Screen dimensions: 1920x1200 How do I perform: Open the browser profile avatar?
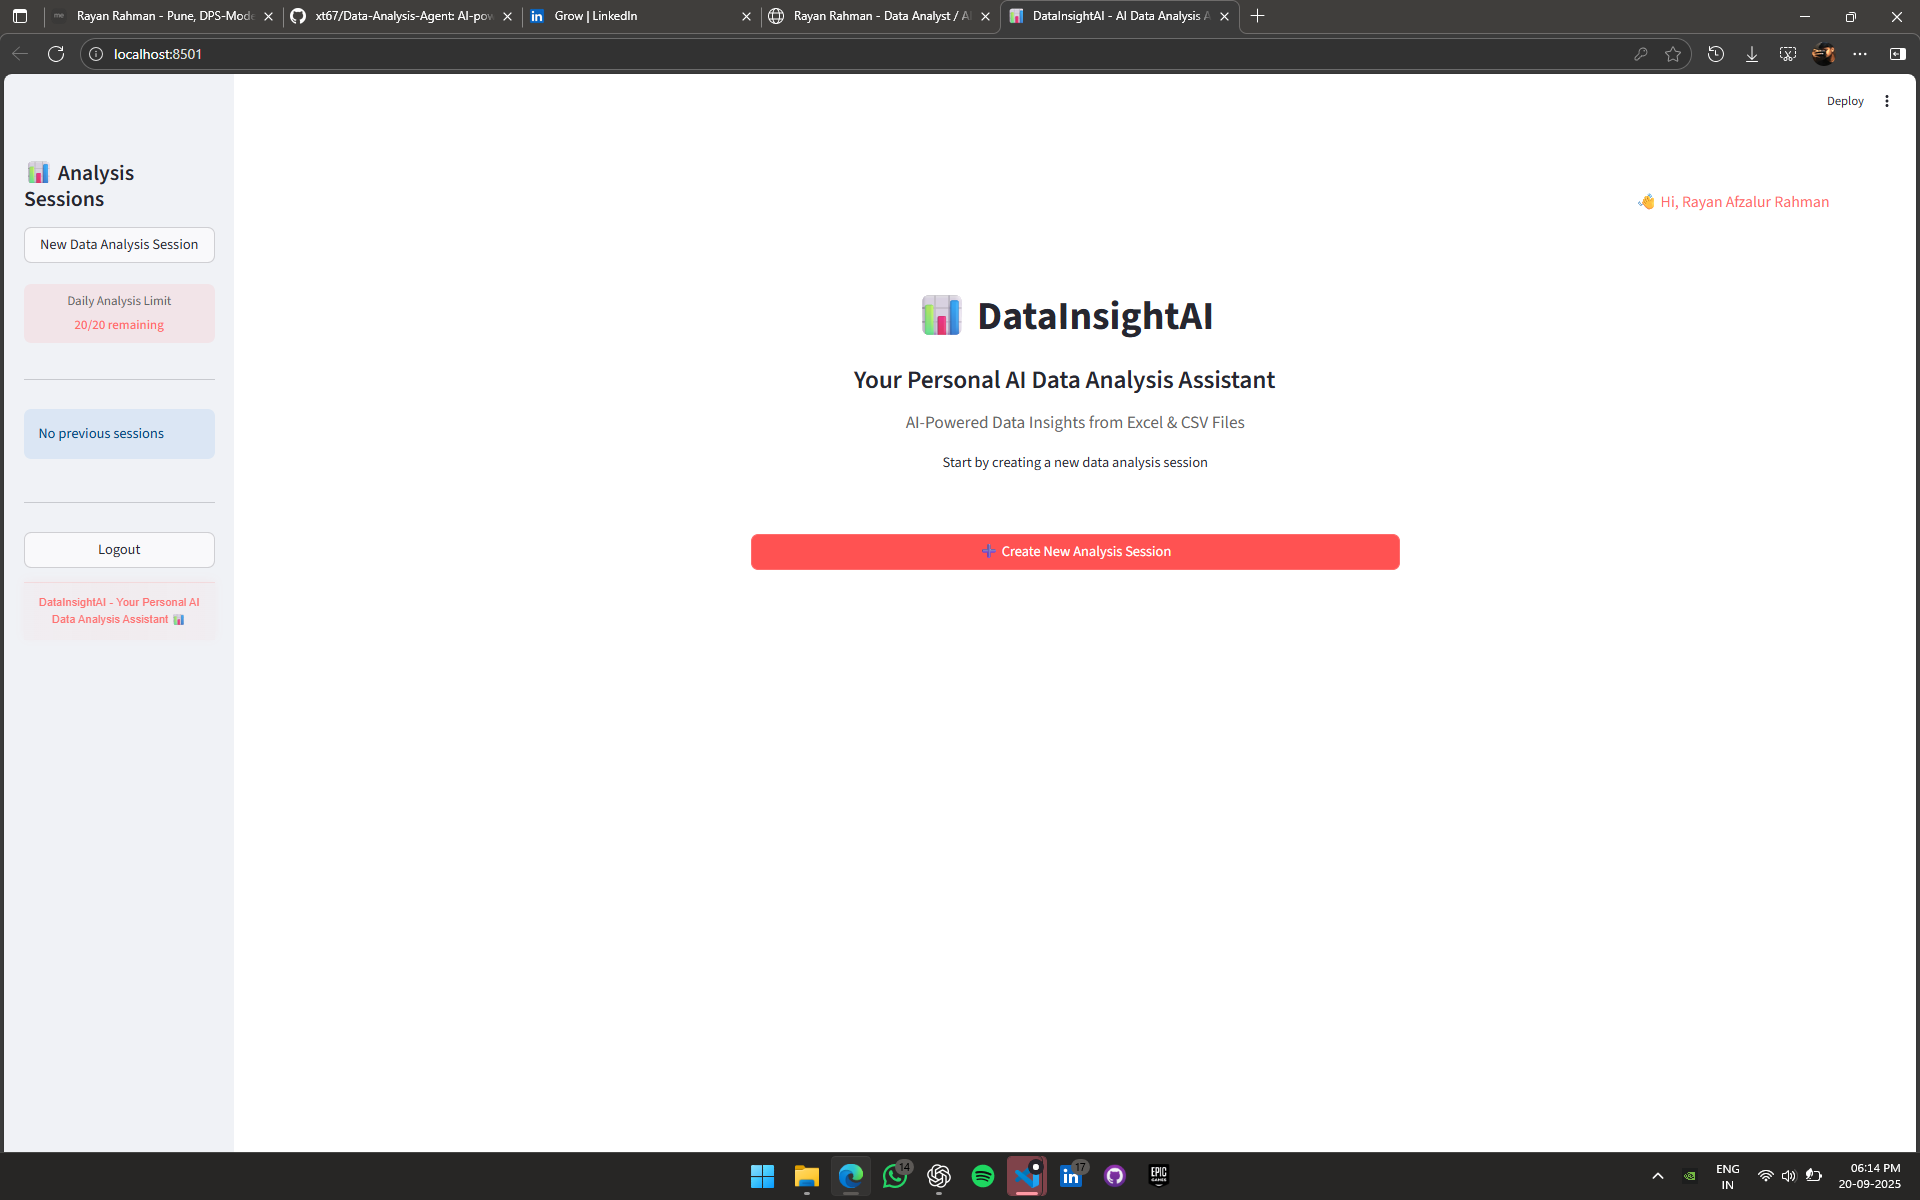click(x=1823, y=54)
